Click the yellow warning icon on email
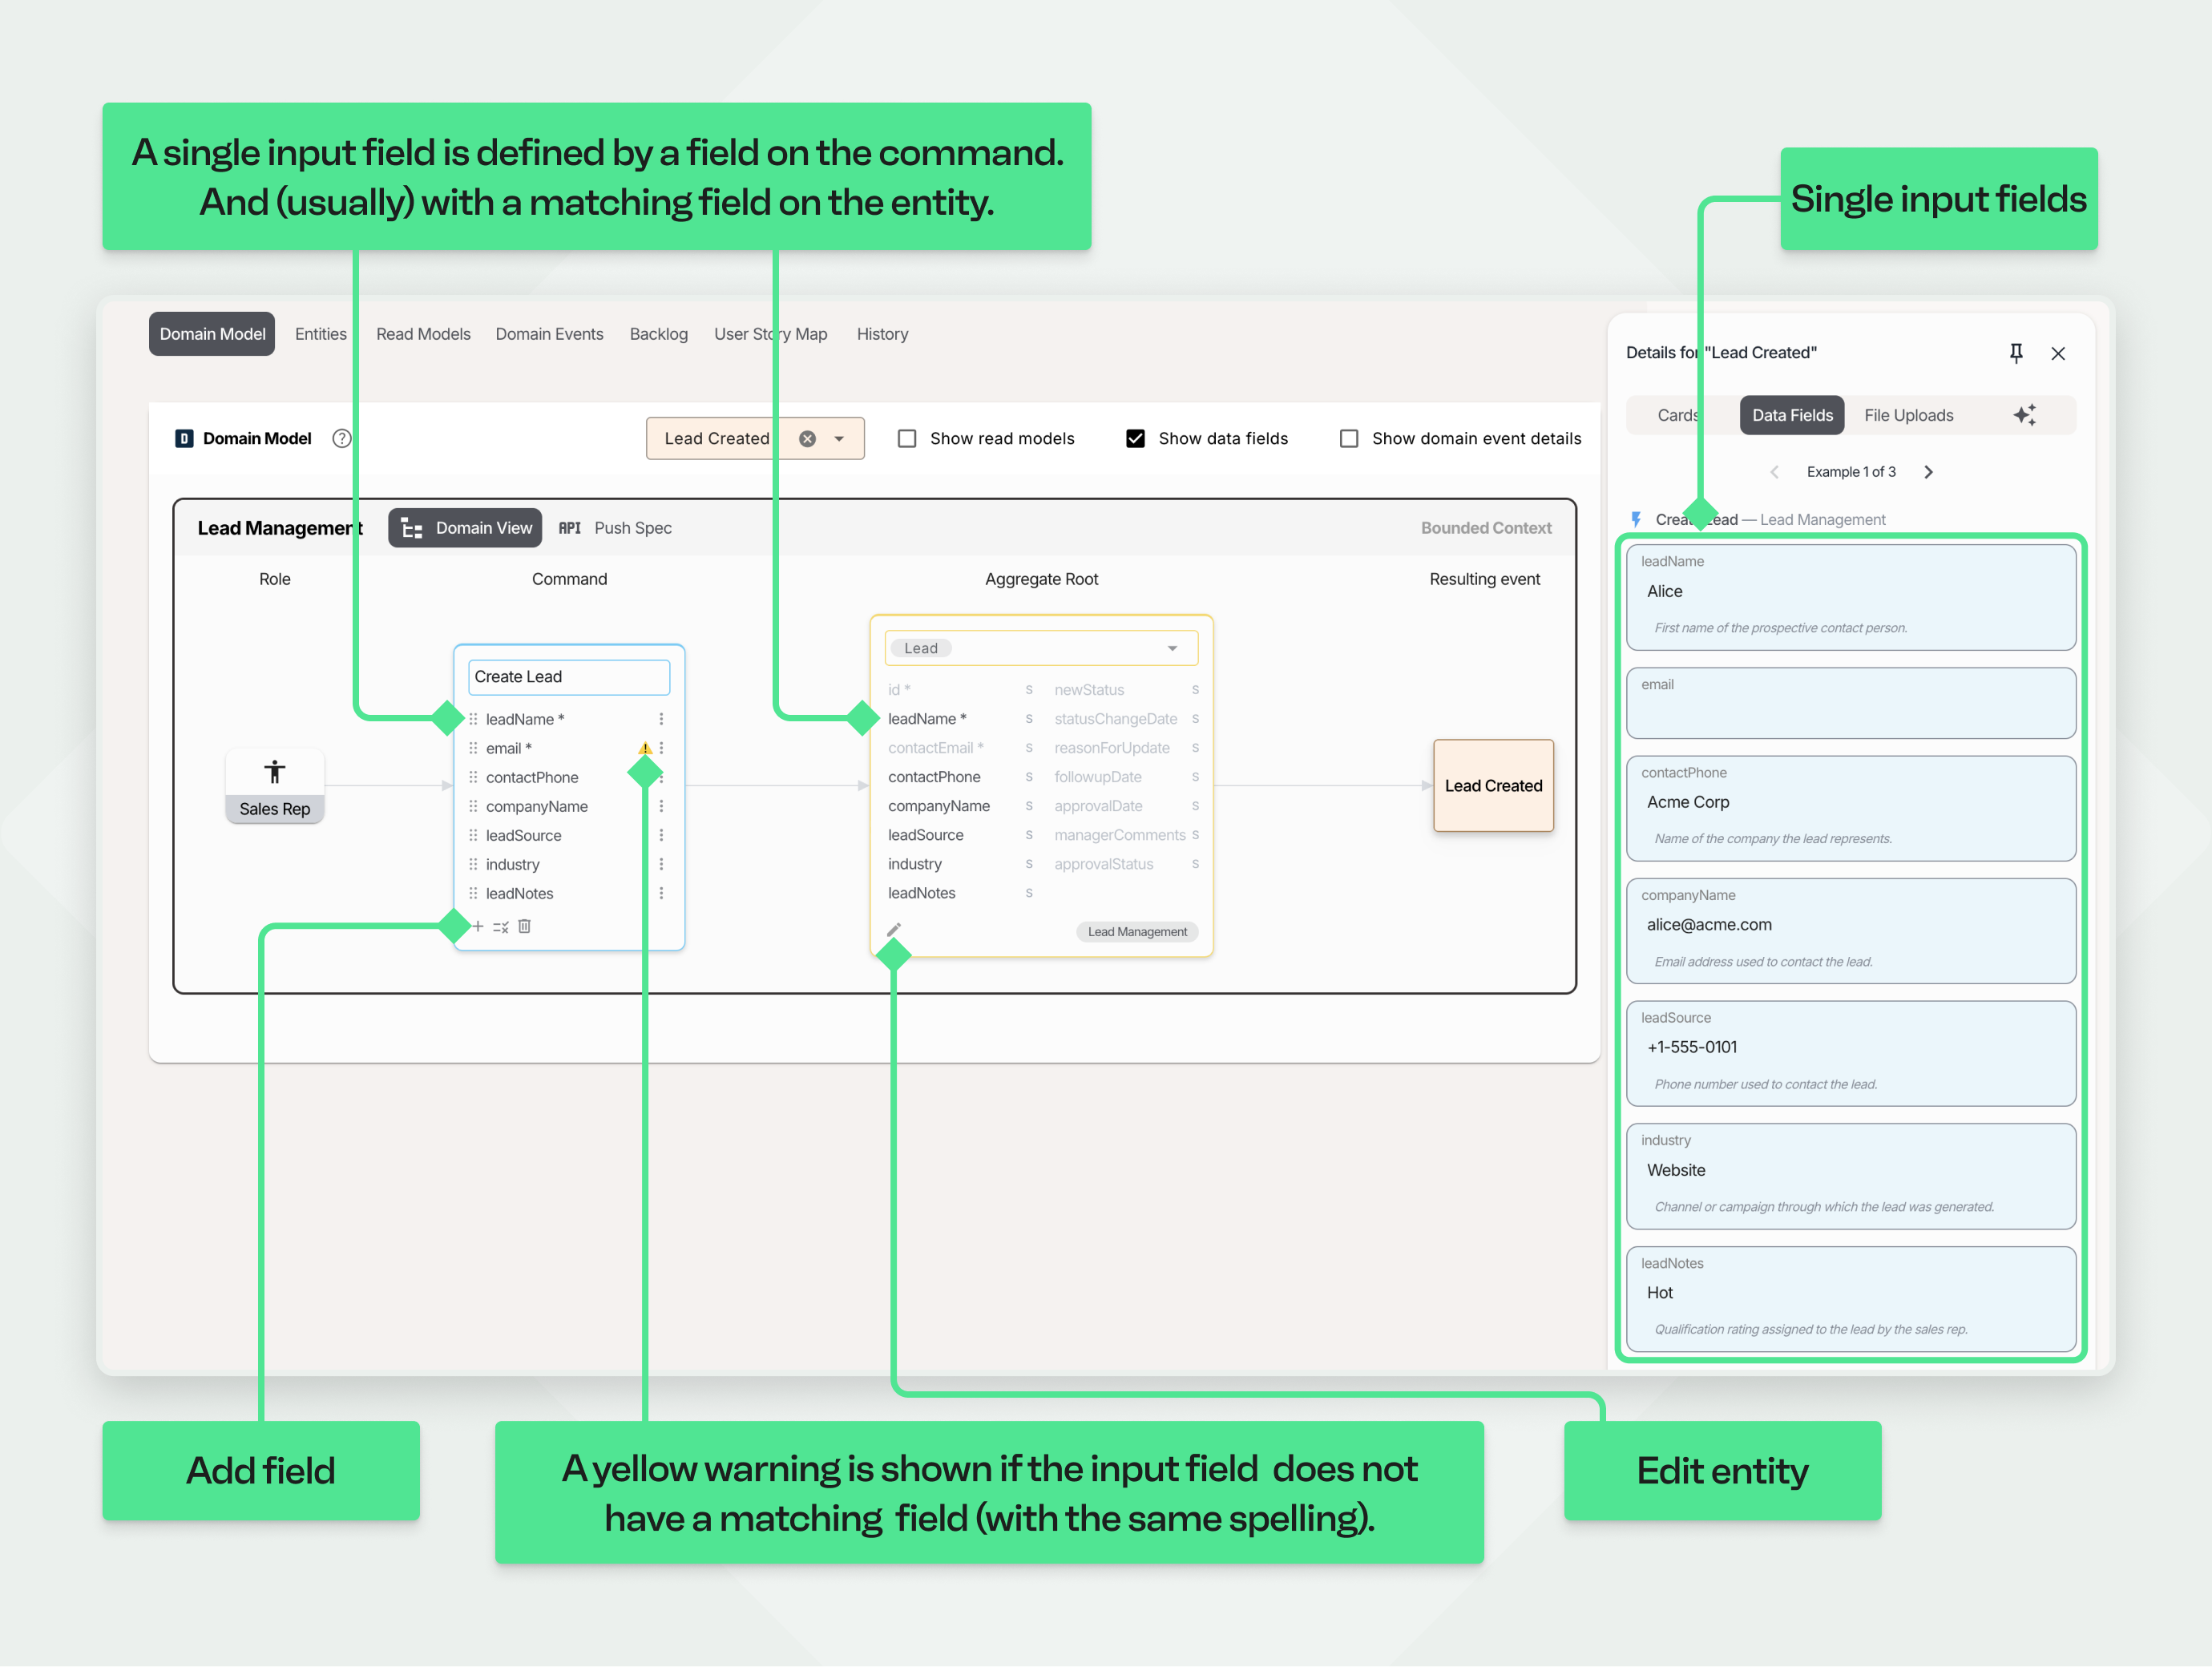Screen dimensions: 2212x1667 point(645,748)
